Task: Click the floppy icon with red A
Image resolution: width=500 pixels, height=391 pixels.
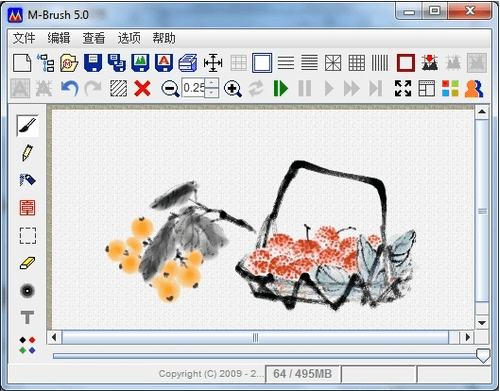Action: coord(164,63)
